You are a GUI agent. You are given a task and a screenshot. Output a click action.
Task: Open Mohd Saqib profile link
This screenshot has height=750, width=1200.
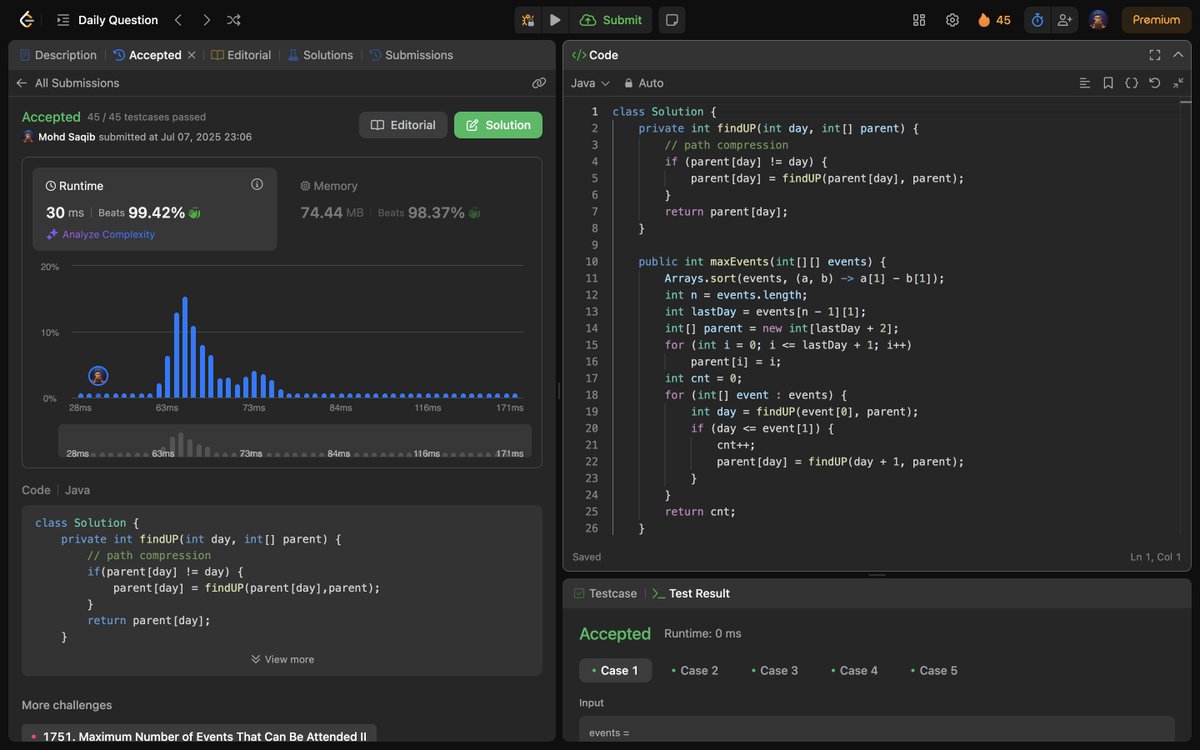click(67, 137)
